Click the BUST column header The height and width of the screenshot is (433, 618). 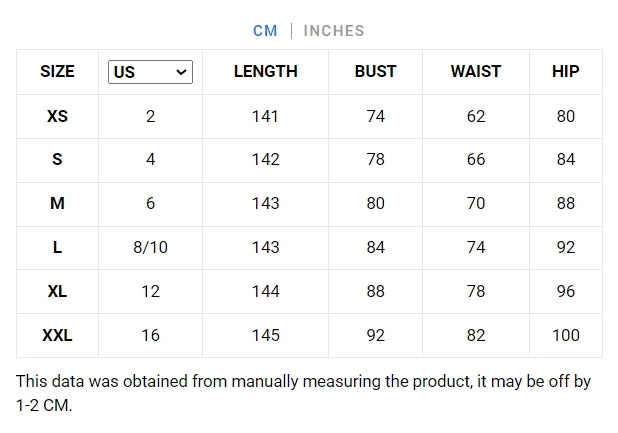(x=375, y=72)
